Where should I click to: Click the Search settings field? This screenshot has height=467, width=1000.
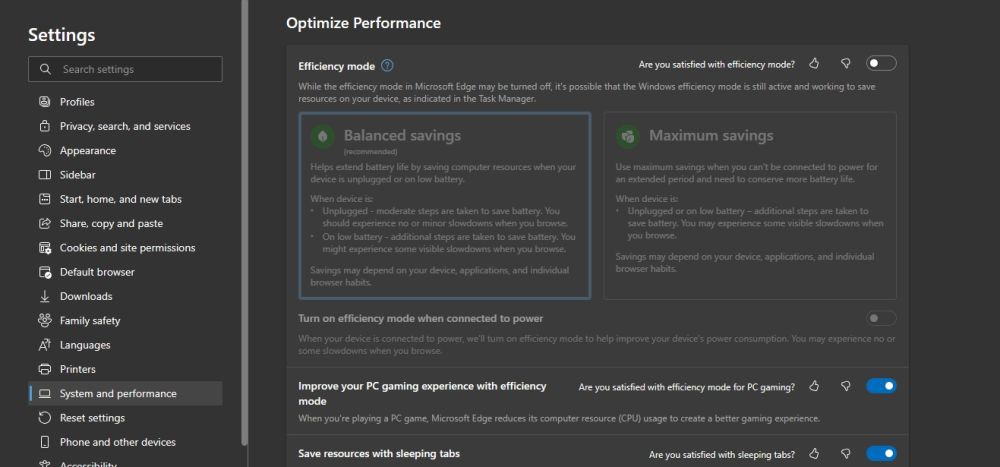[125, 69]
